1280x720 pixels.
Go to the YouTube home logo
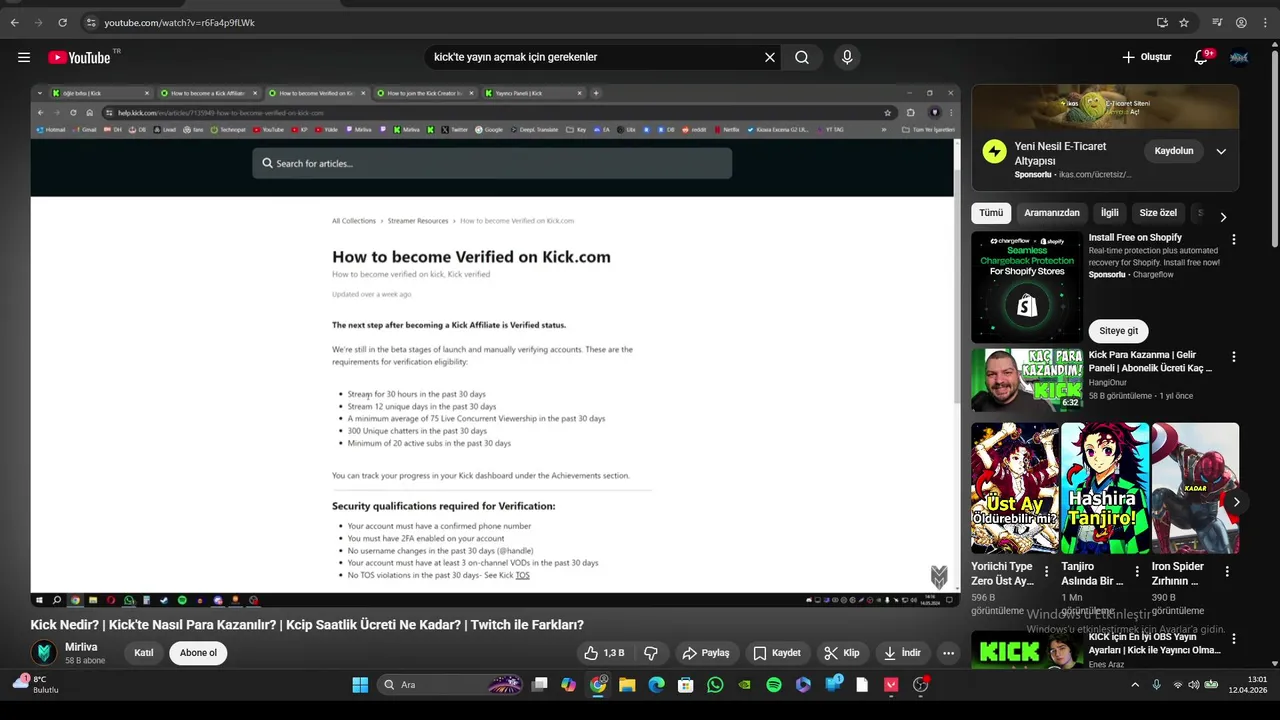(x=79, y=57)
